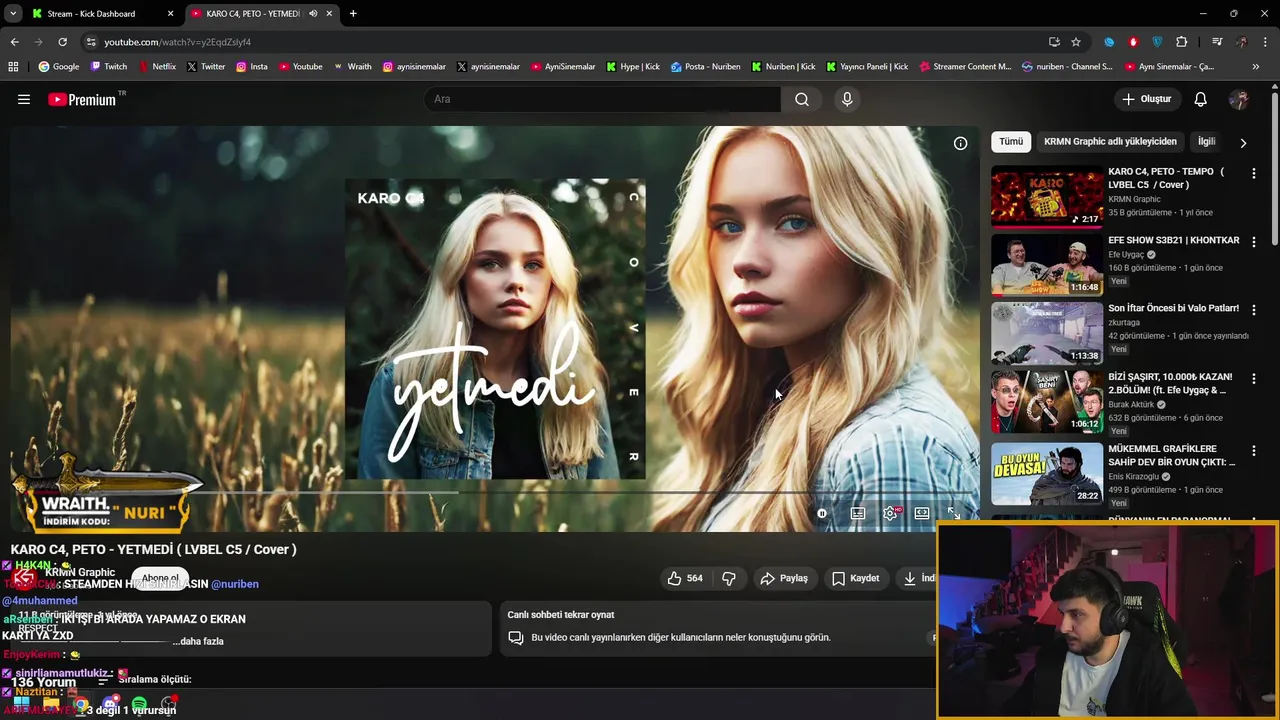Viewport: 1280px width, 720px height.
Task: Show hidden bookmarks with double chevron
Action: [1255, 67]
